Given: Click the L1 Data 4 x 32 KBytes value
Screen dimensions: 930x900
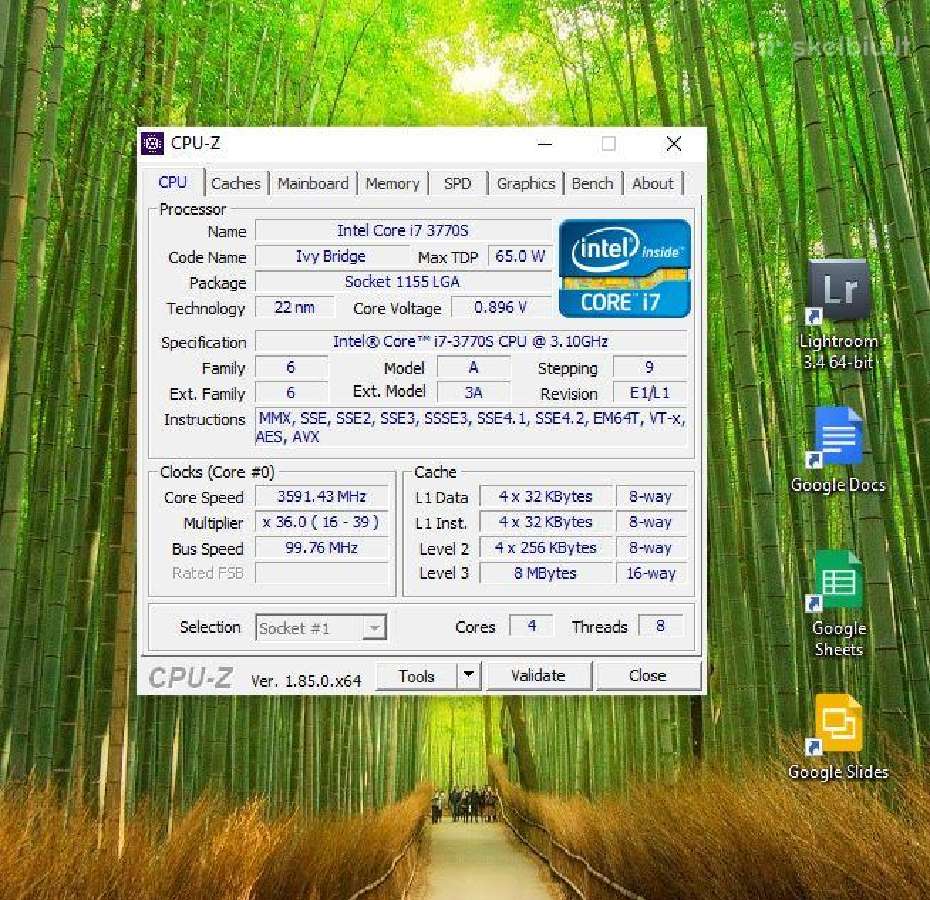Looking at the screenshot, I should pos(545,497).
